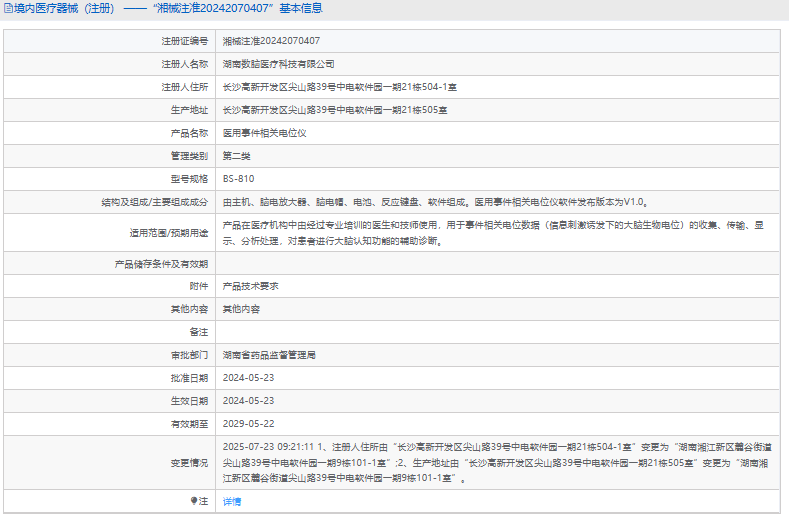Click the 适用范围/预期用途 label
Screen dimensions: 789x515
pos(169,233)
